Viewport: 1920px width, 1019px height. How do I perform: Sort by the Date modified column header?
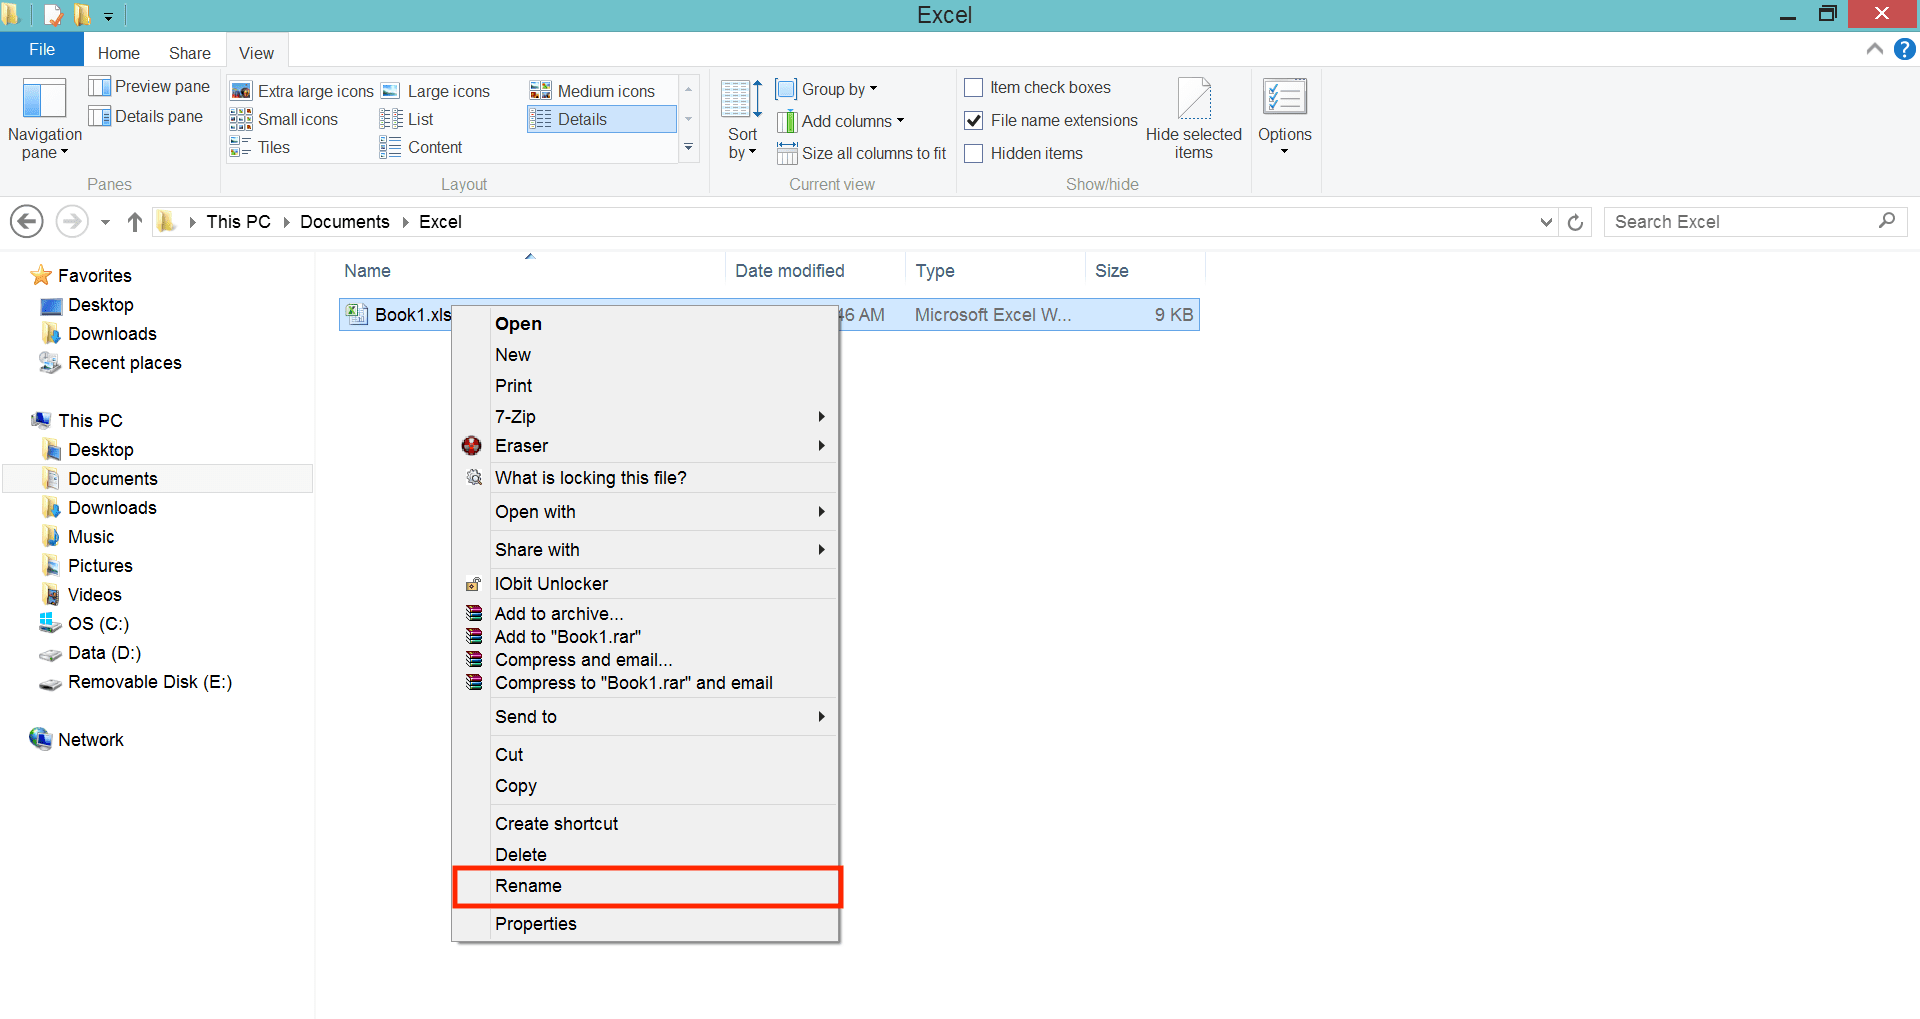(x=815, y=271)
